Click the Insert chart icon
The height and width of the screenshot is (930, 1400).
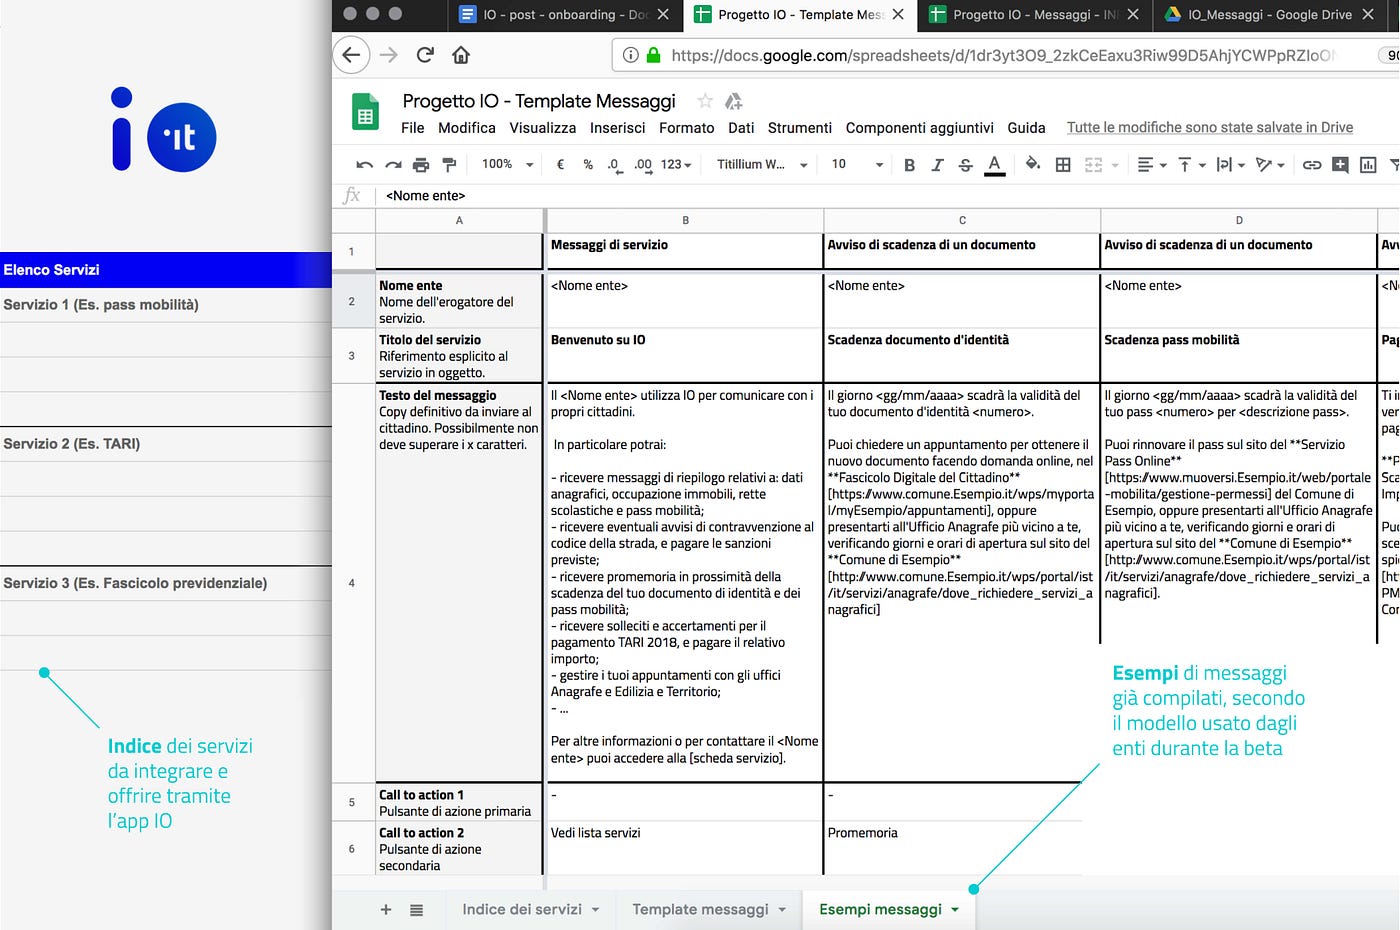[x=1368, y=165]
